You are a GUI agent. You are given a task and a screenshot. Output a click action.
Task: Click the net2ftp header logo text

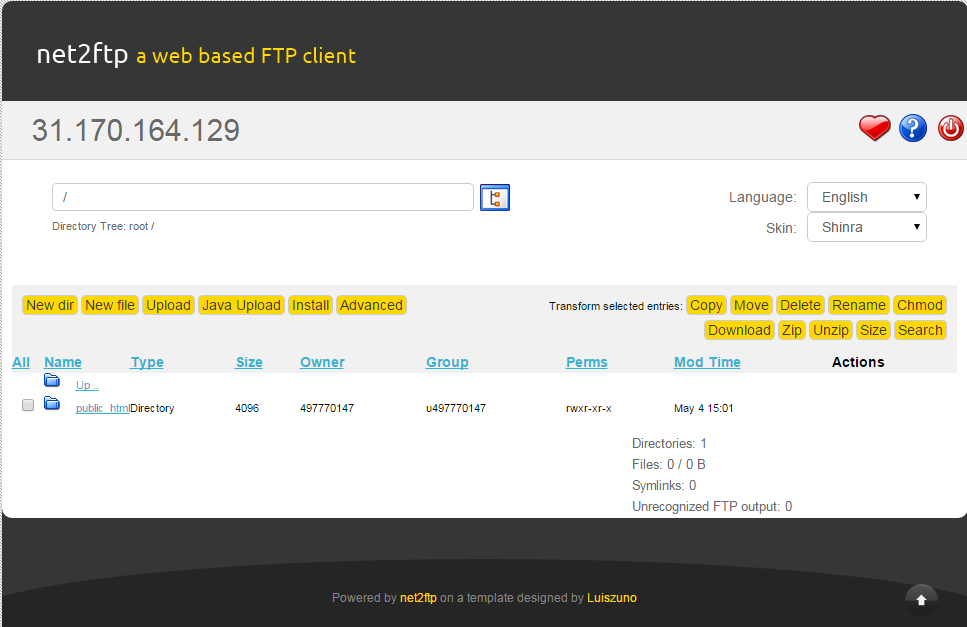(82, 55)
